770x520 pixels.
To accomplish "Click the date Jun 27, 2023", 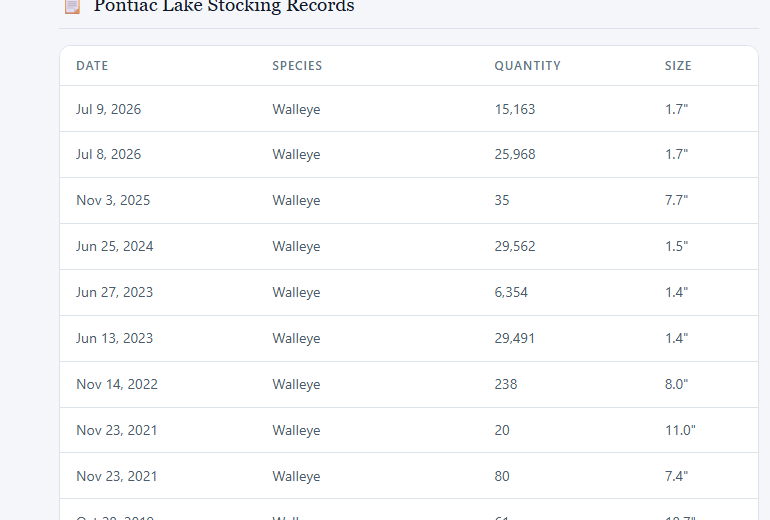I will click(x=114, y=292).
